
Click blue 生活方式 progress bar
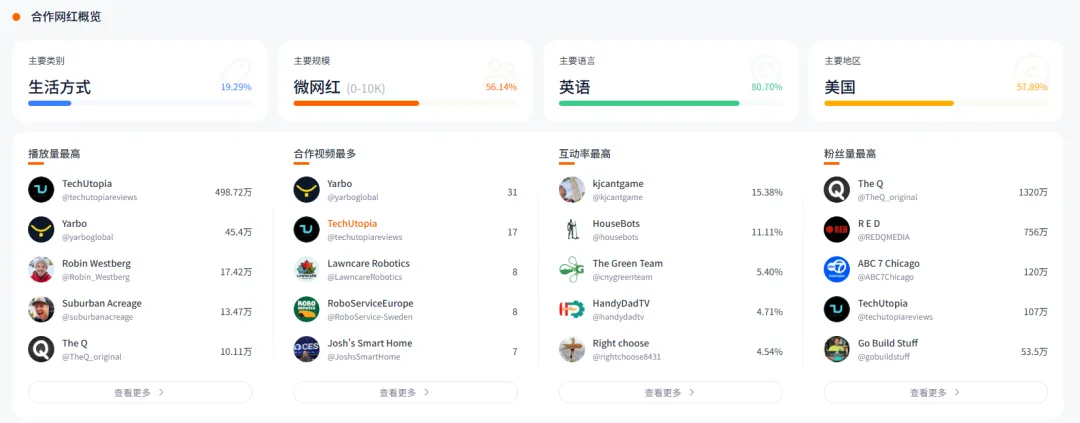click(x=50, y=103)
